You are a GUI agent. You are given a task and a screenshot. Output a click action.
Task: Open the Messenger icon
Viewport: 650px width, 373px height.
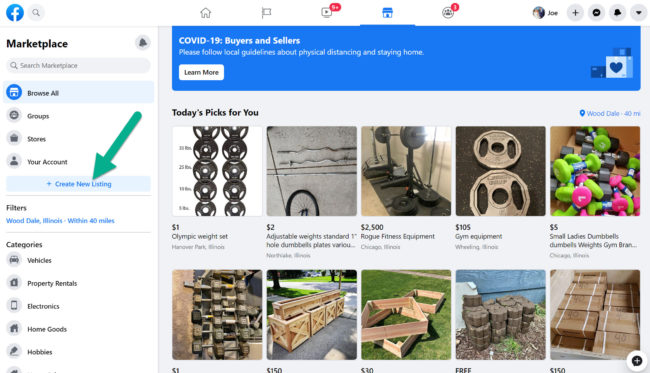pyautogui.click(x=596, y=13)
